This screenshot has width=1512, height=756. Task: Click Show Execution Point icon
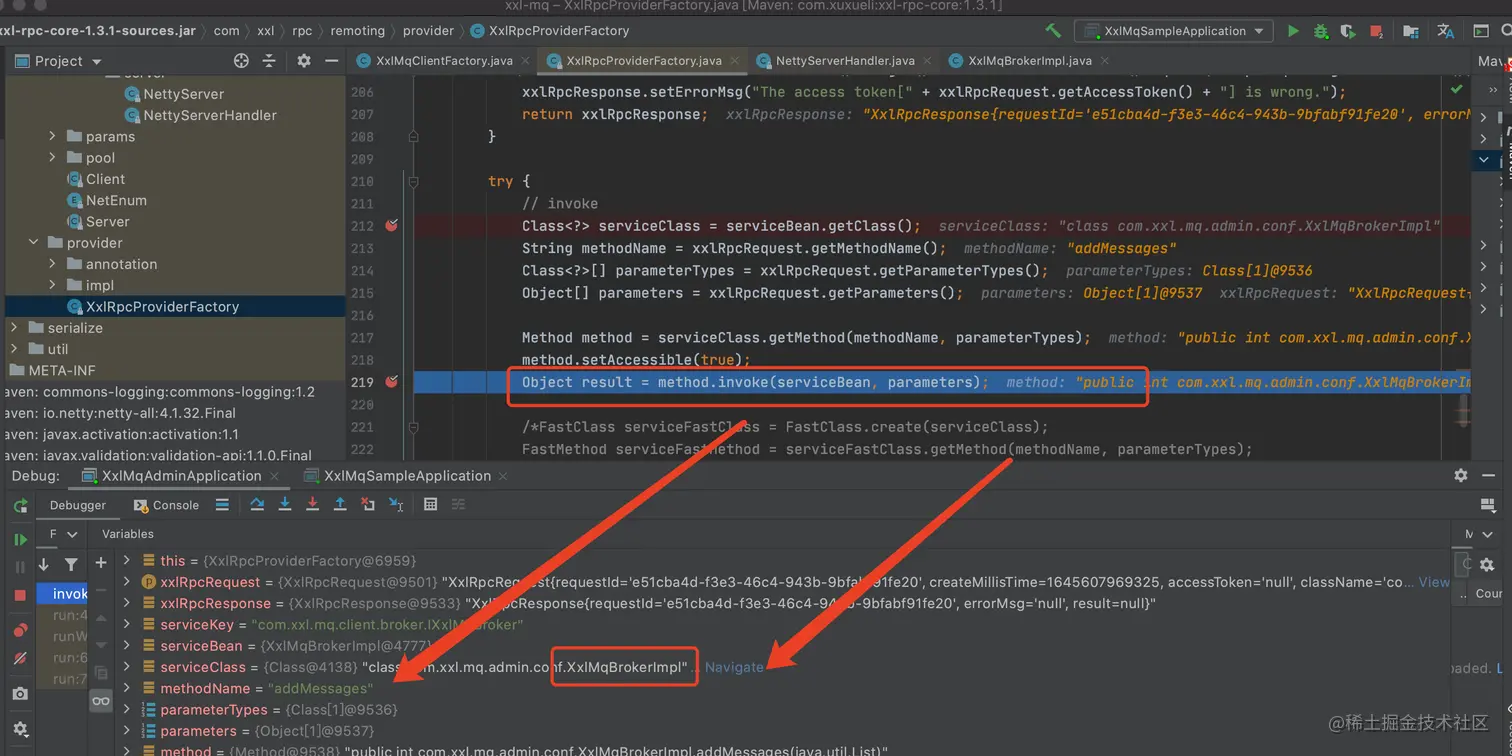[222, 505]
